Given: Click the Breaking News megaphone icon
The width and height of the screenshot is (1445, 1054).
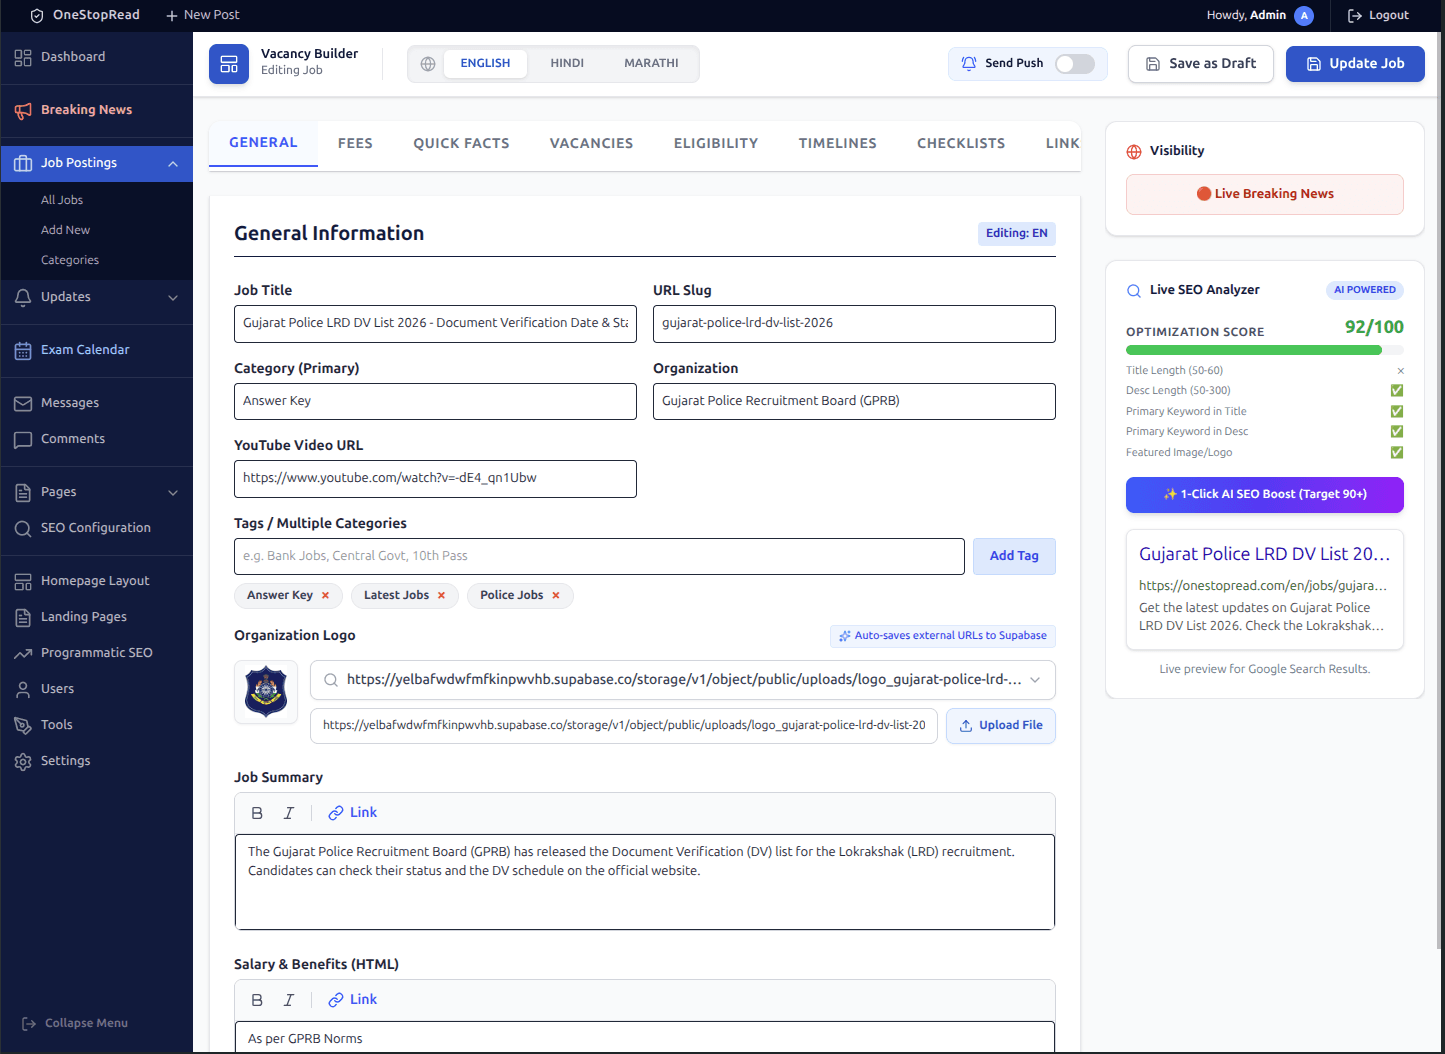Looking at the screenshot, I should point(23,111).
